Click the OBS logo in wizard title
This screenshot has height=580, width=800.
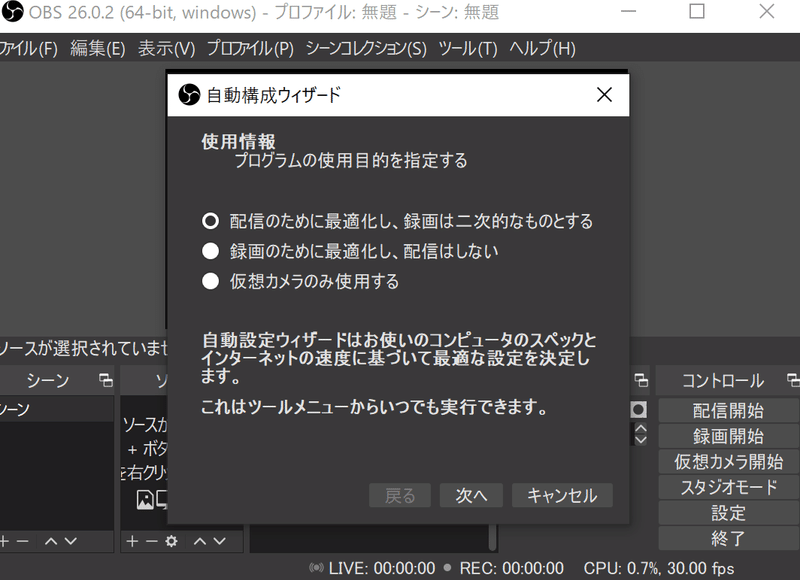pyautogui.click(x=189, y=94)
